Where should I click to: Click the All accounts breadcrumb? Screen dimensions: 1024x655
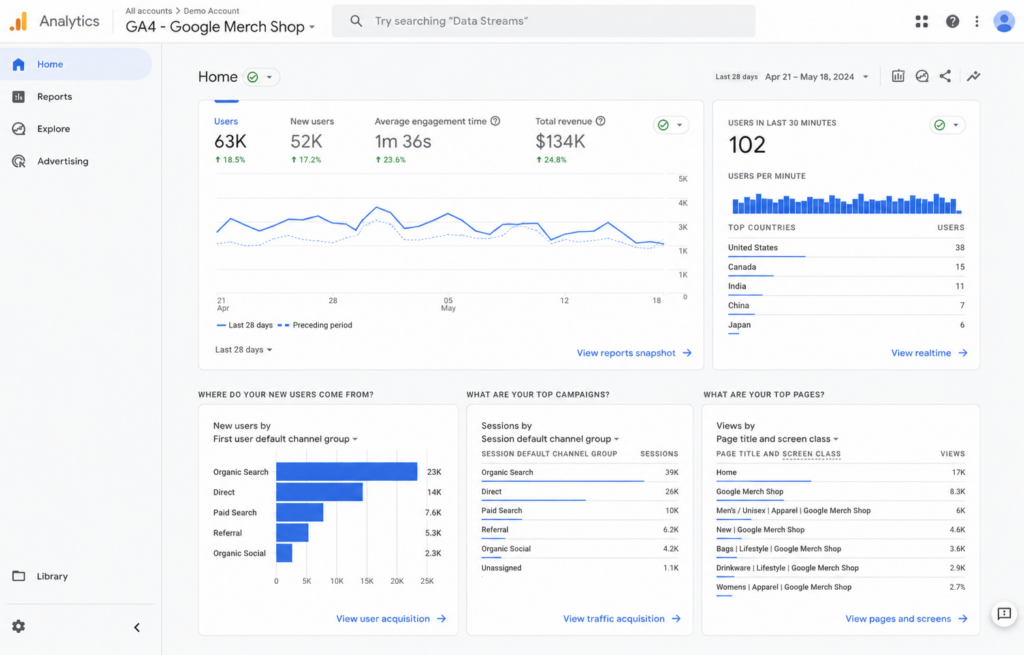(149, 11)
